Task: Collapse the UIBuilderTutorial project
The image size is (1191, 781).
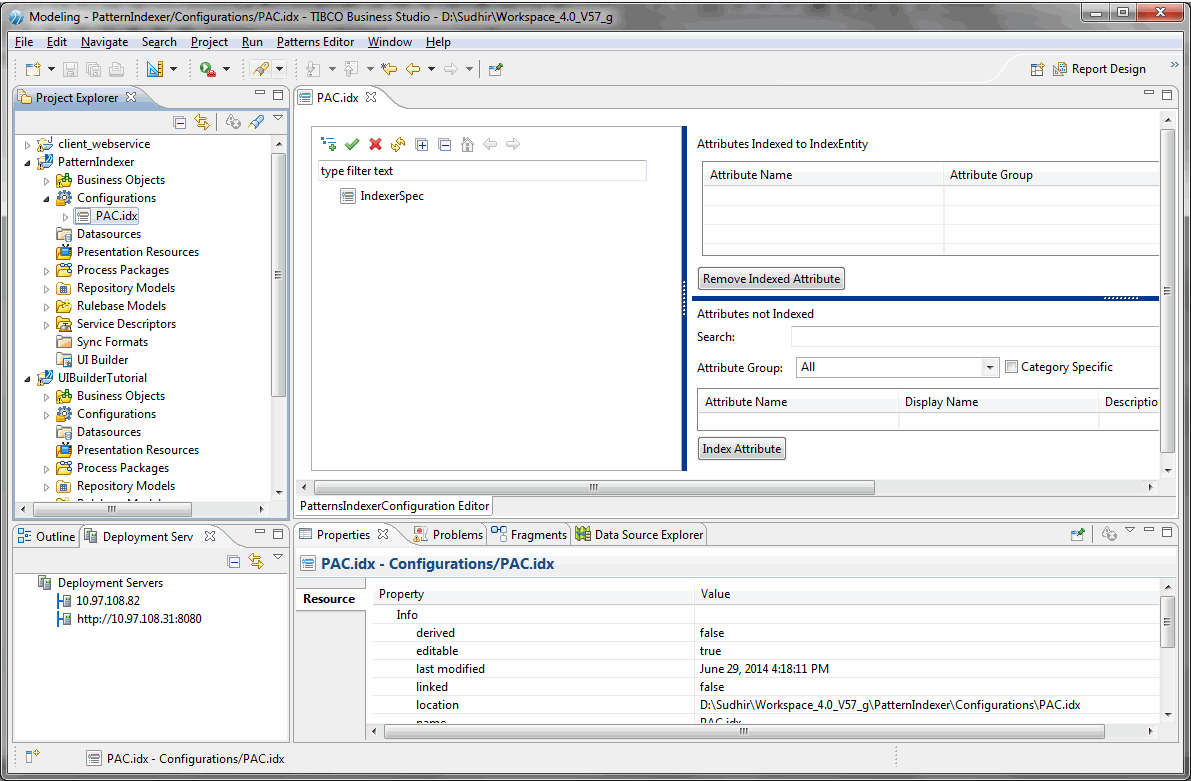Action: (27, 378)
